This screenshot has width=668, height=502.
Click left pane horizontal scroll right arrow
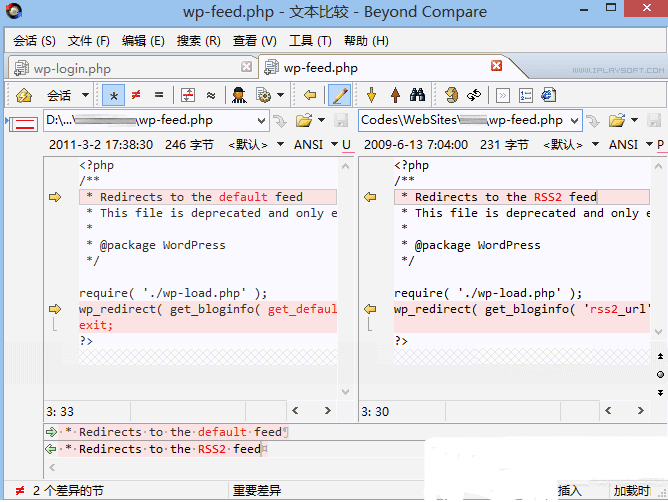point(327,411)
